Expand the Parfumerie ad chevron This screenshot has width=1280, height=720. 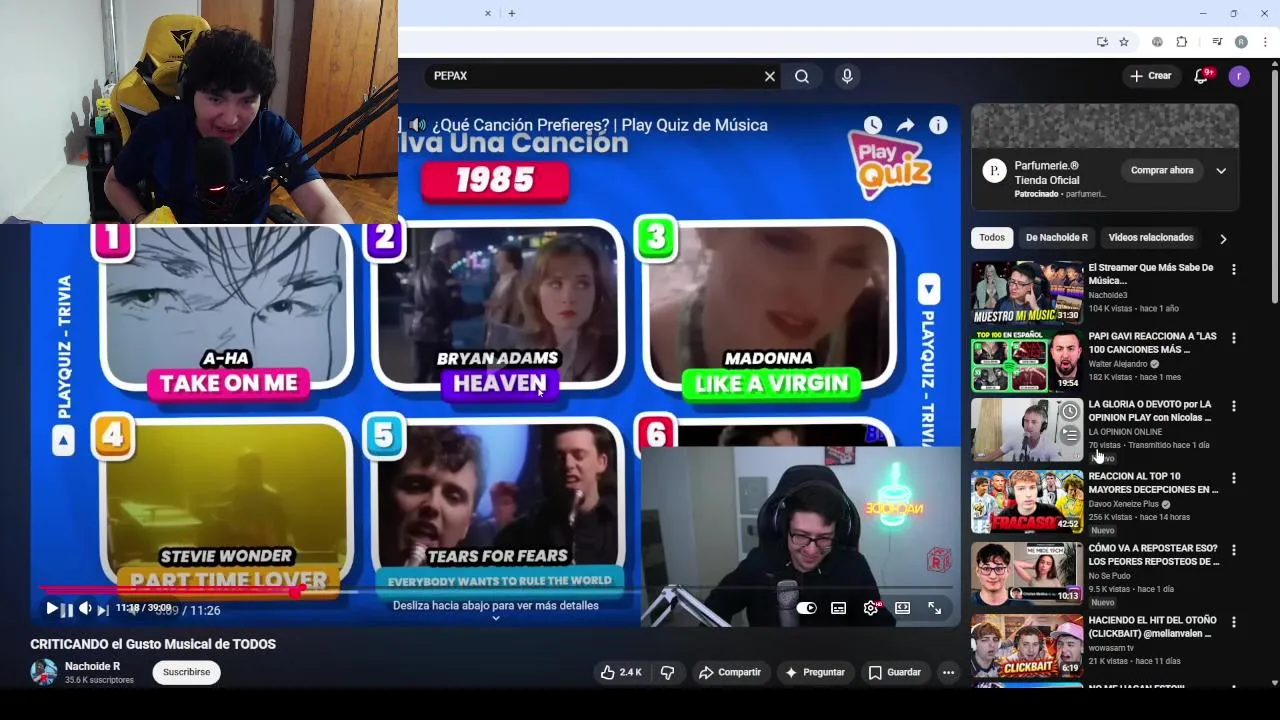[1221, 170]
